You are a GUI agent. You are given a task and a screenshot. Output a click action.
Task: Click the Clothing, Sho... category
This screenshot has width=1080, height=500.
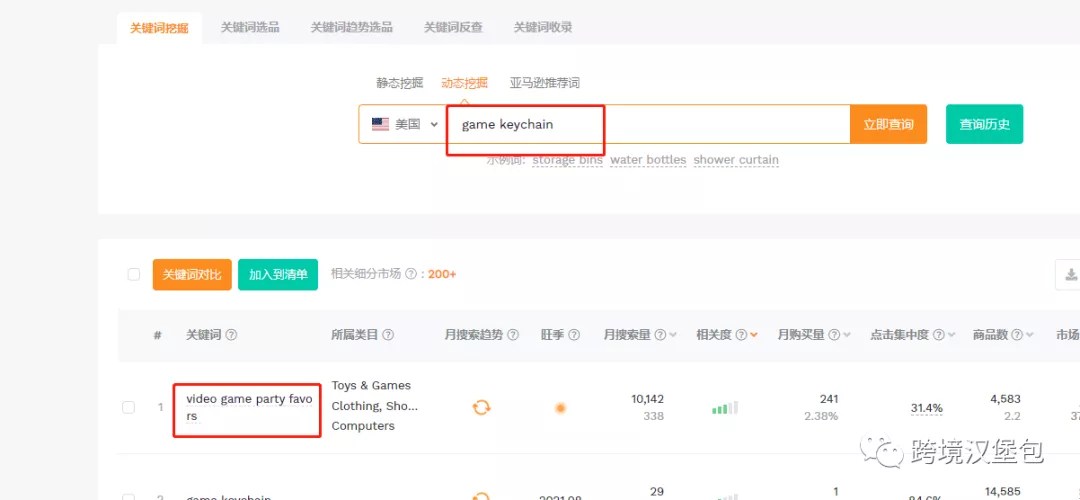tap(375, 406)
